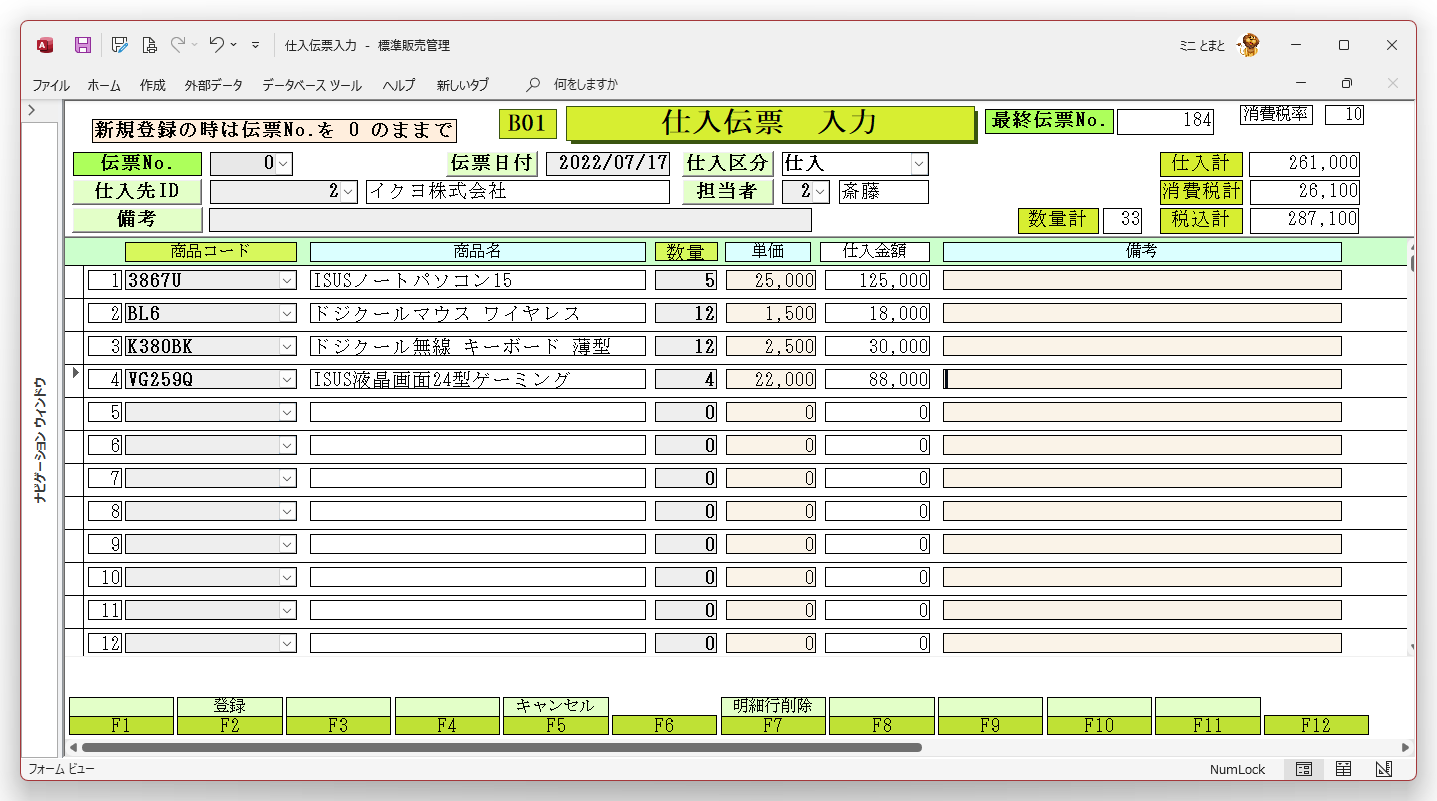Switch to Layout View status bar icon
This screenshot has width=1437, height=801.
pos(1343,769)
